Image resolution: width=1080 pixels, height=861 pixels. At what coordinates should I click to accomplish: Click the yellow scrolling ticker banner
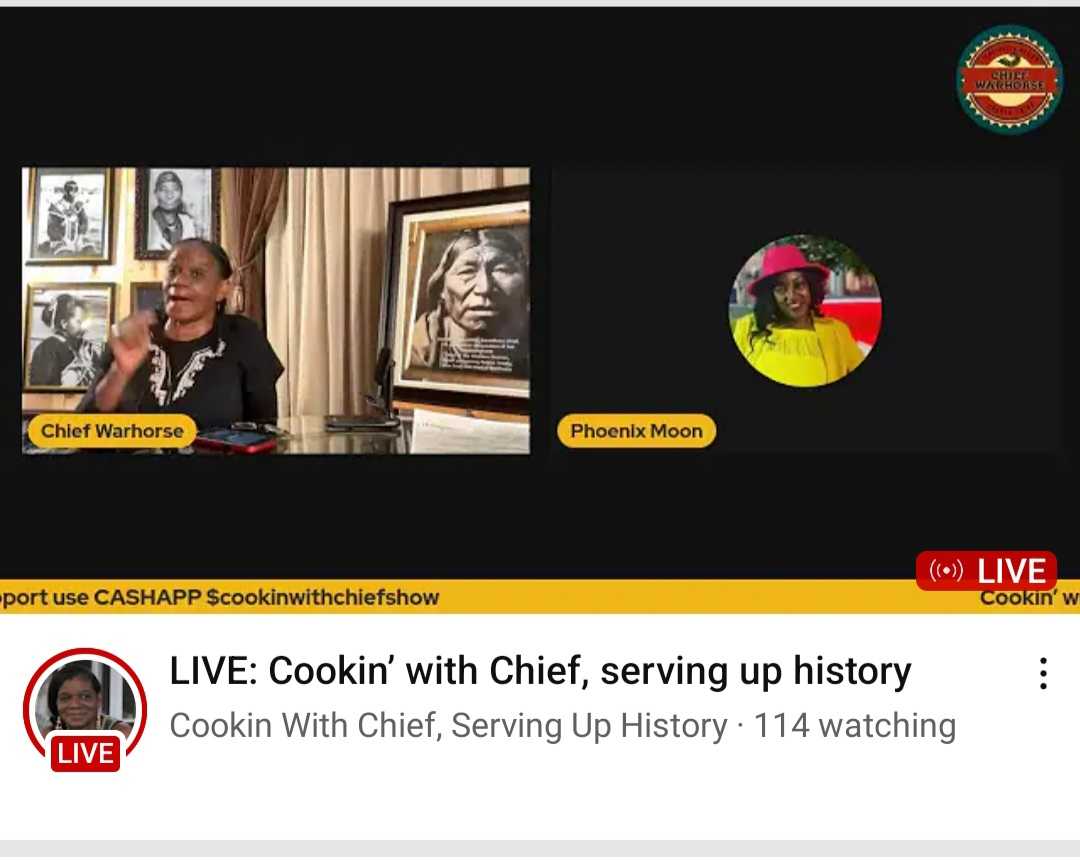540,597
